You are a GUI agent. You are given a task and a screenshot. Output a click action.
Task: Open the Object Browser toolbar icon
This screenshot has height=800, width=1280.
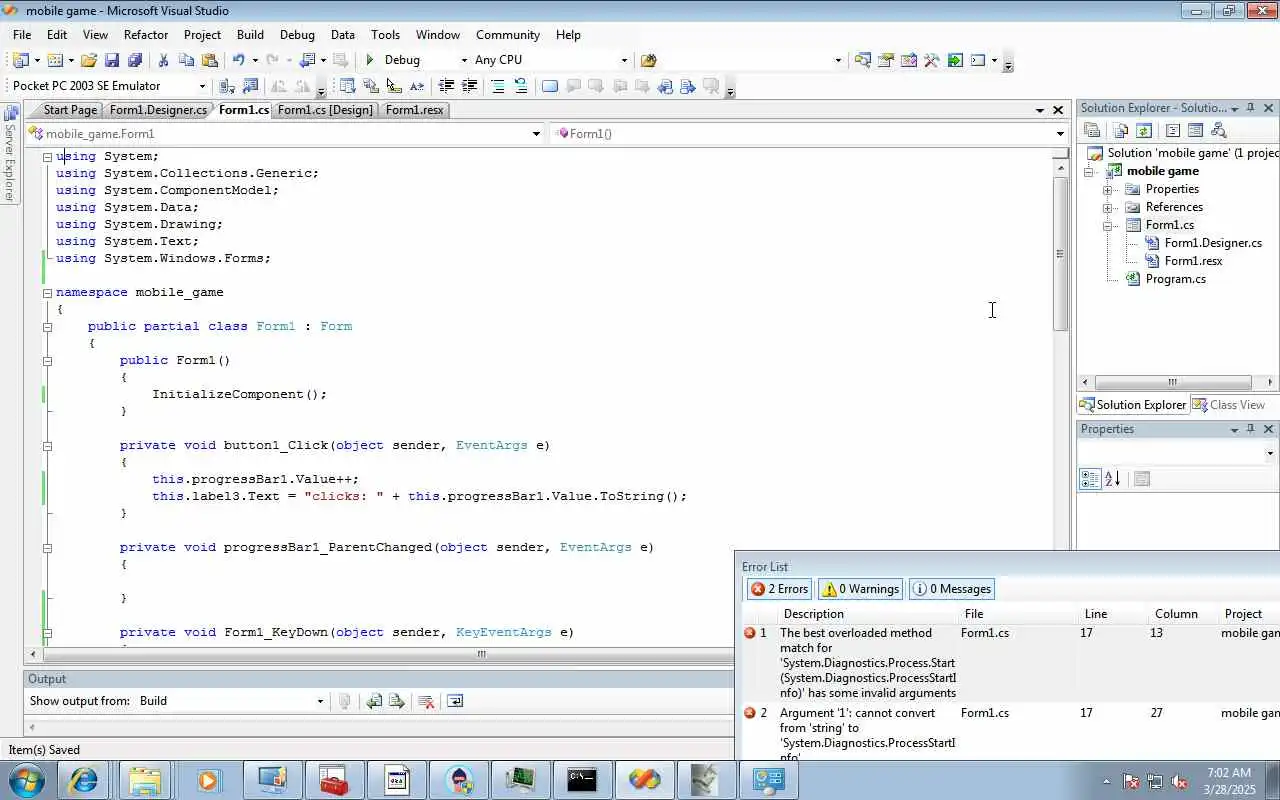(909, 60)
